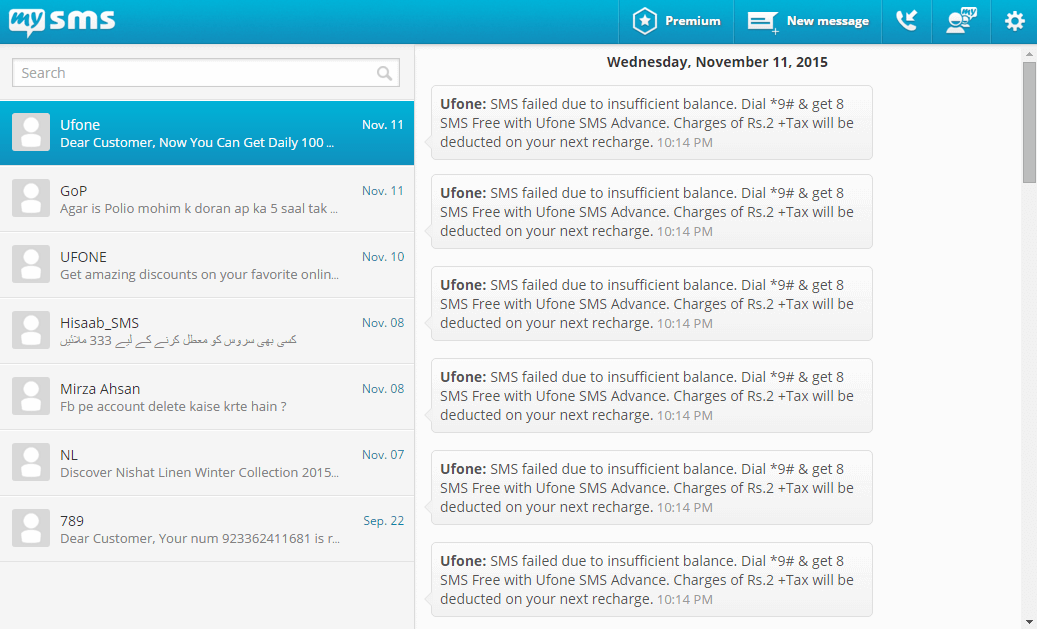Click the Mirza Ahsan contact avatar
Image resolution: width=1037 pixels, height=629 pixels.
[31, 396]
